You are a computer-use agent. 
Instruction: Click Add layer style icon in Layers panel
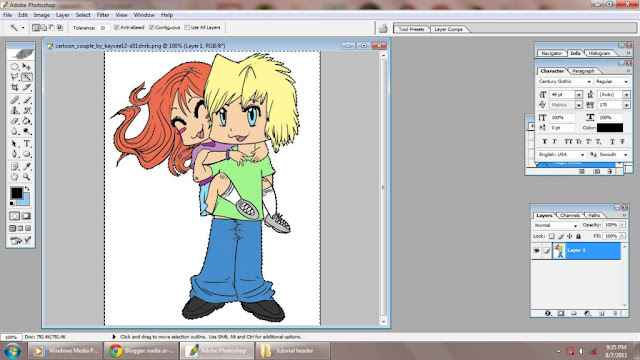coord(548,313)
